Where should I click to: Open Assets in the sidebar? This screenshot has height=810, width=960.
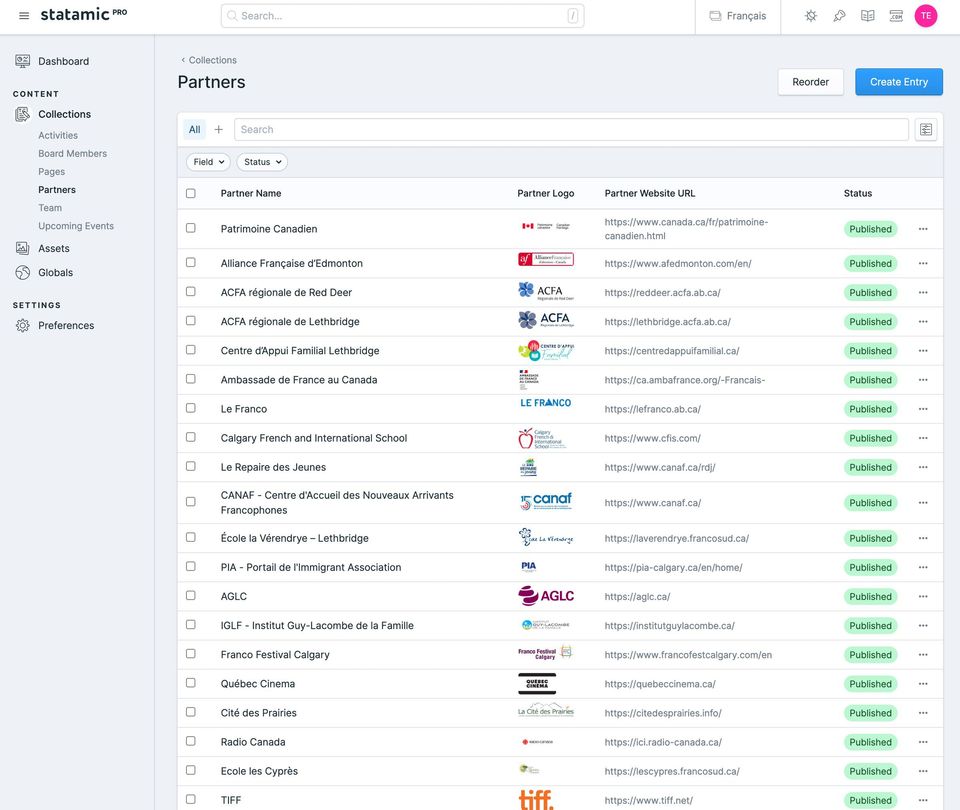(x=54, y=248)
